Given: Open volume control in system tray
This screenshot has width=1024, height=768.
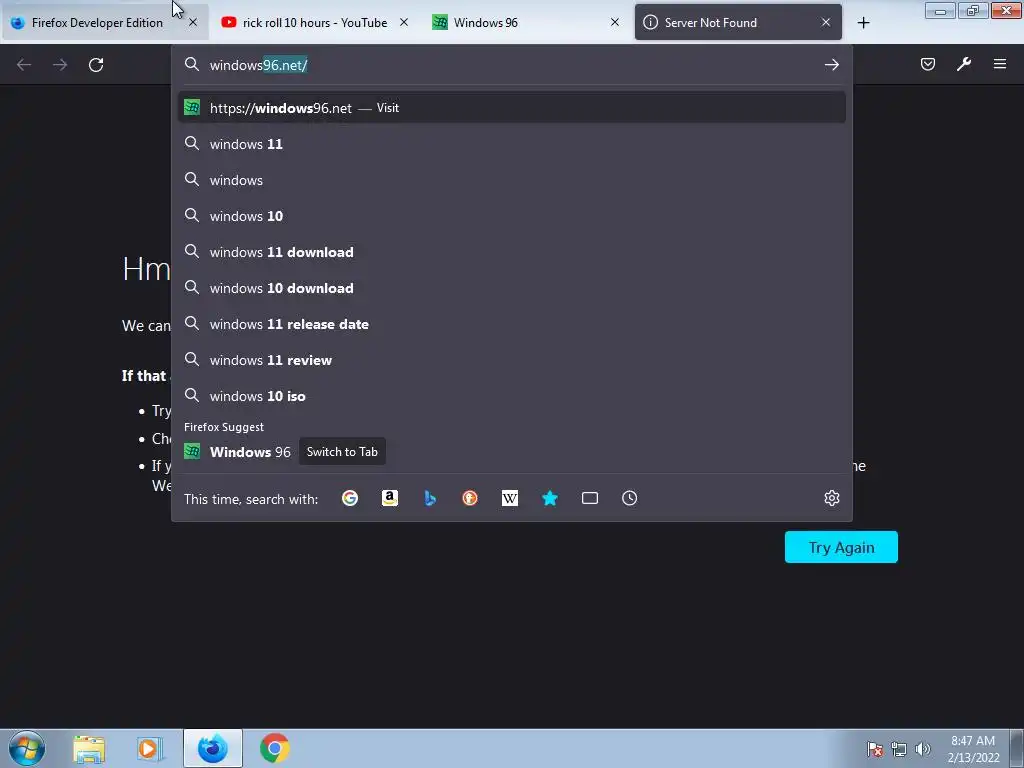Looking at the screenshot, I should click(923, 749).
